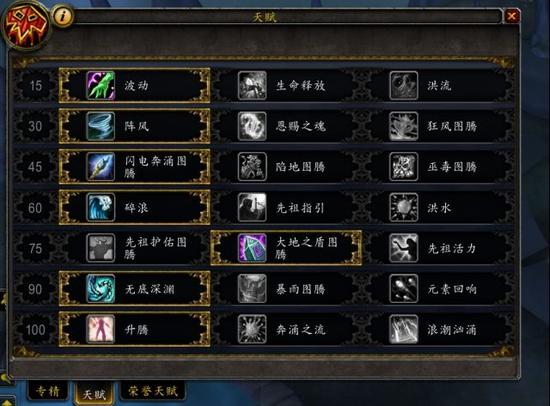The width and height of the screenshot is (550, 406).
Task: Select the 大地之盾图腾 talent icon
Action: pyautogui.click(x=252, y=248)
